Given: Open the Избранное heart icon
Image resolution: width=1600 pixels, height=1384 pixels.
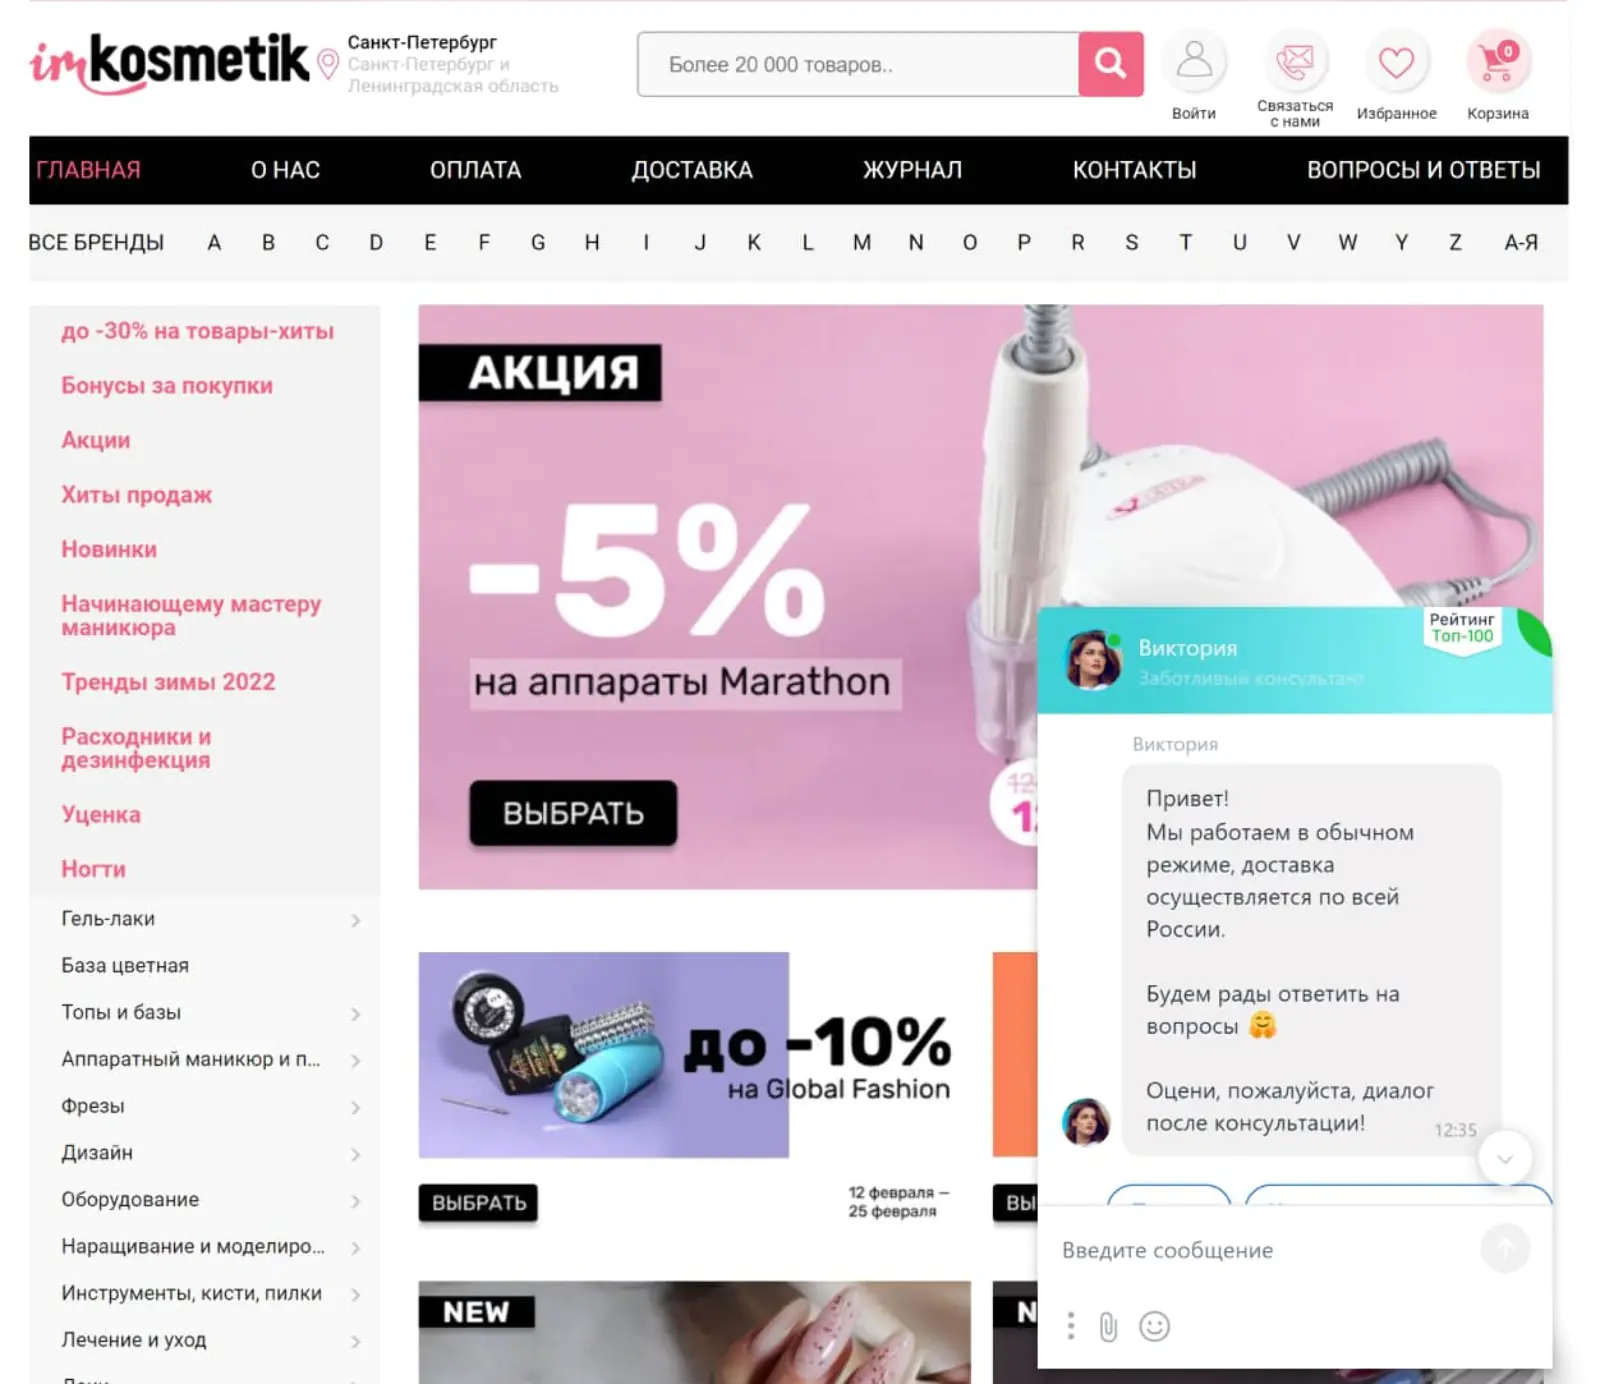Looking at the screenshot, I should click(1396, 63).
